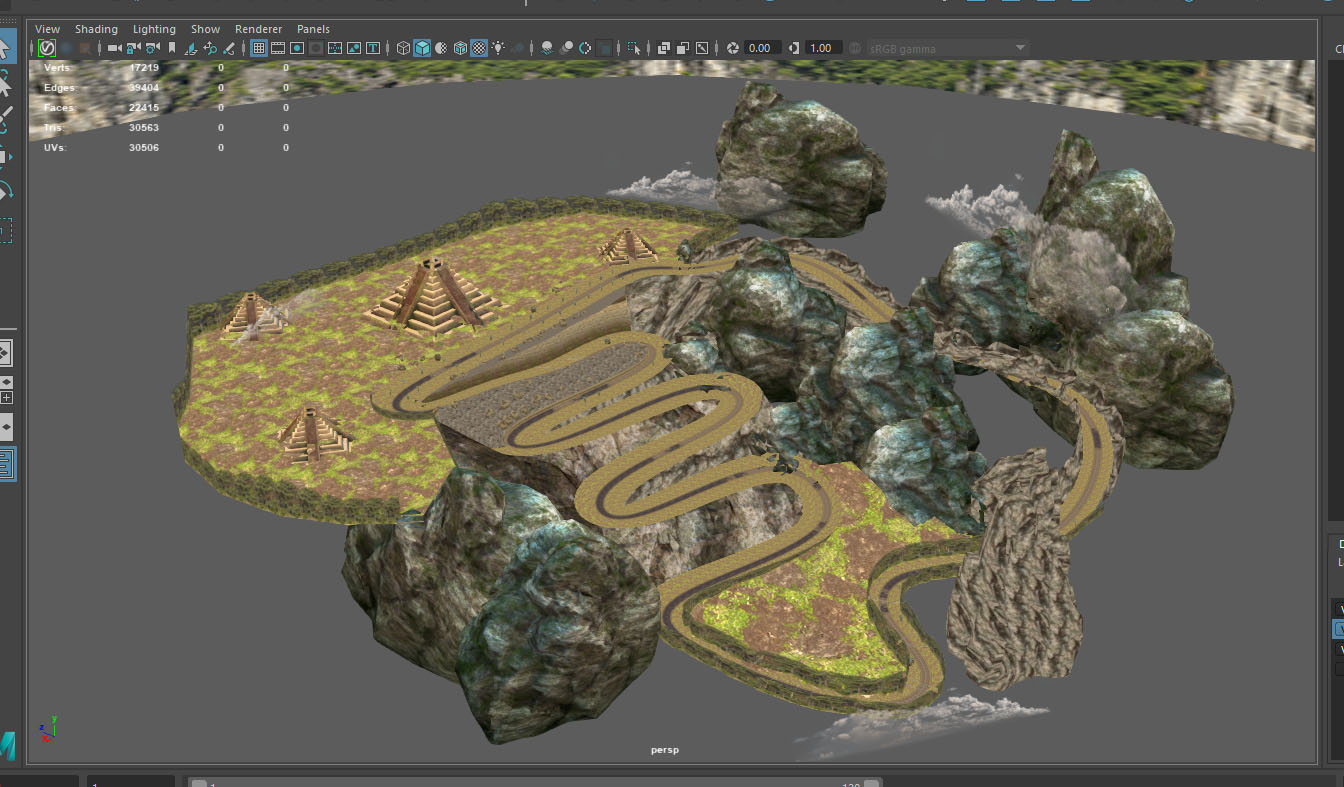This screenshot has width=1344, height=787.
Task: Activate the Paint Selection brush tool
Action: [5, 119]
